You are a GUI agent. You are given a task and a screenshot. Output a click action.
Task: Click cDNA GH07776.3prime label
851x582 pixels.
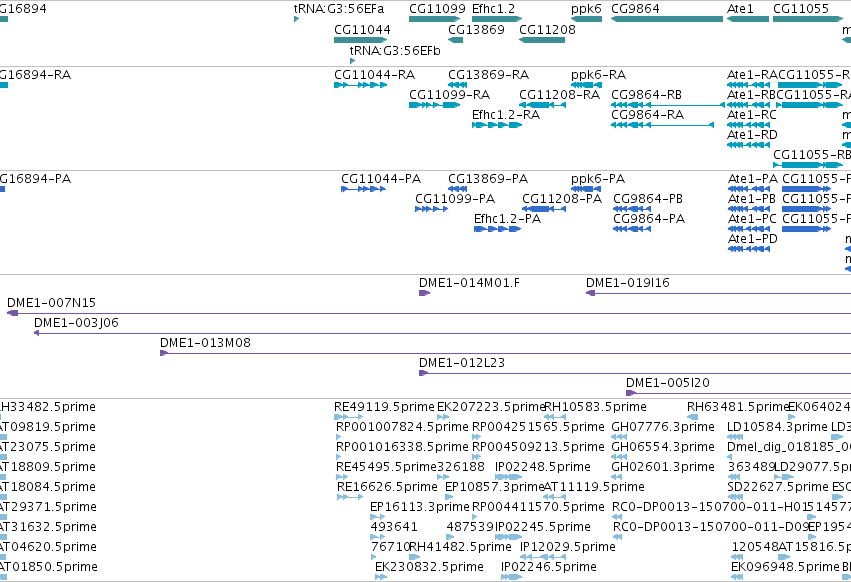(x=663, y=427)
